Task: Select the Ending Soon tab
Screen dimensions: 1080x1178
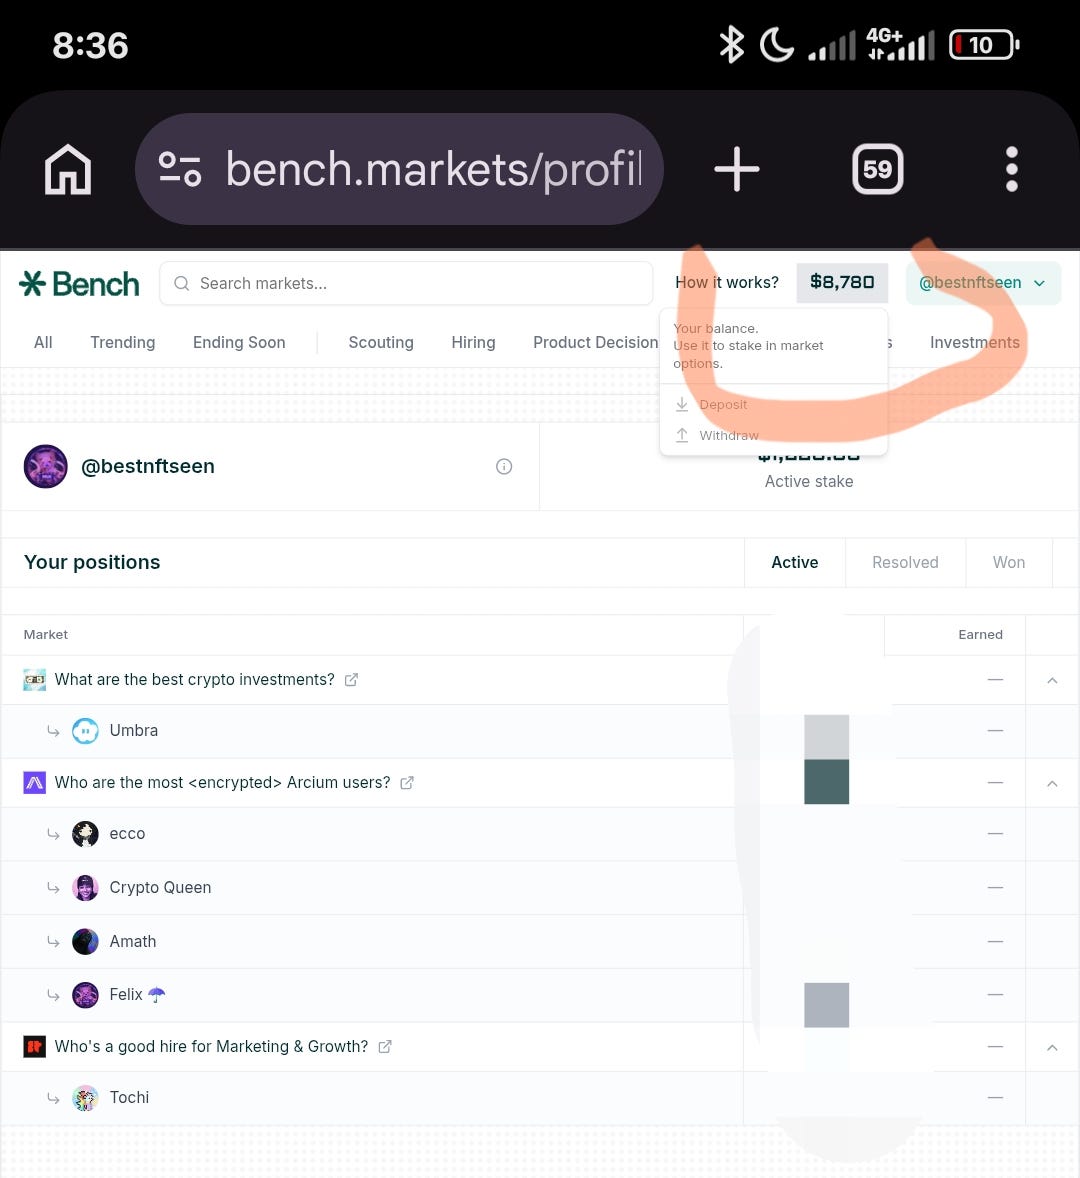Action: (x=239, y=343)
